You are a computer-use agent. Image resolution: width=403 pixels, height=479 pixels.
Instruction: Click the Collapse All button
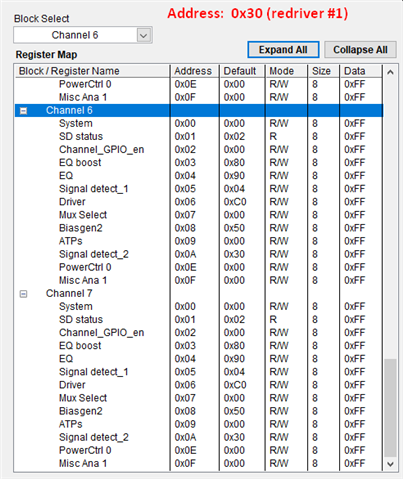coord(360,50)
